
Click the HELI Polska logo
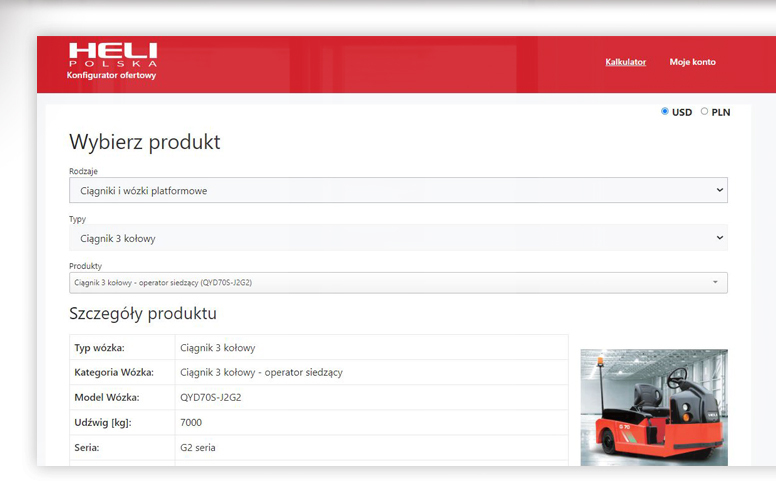click(x=112, y=55)
